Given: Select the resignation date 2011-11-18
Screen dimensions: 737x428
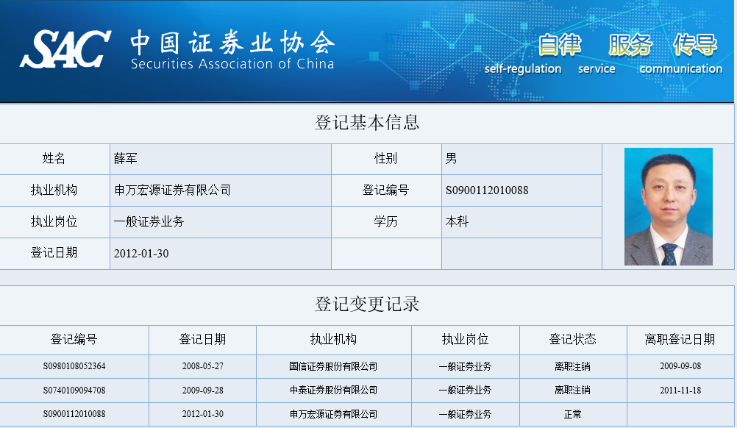Looking at the screenshot, I should (680, 390).
